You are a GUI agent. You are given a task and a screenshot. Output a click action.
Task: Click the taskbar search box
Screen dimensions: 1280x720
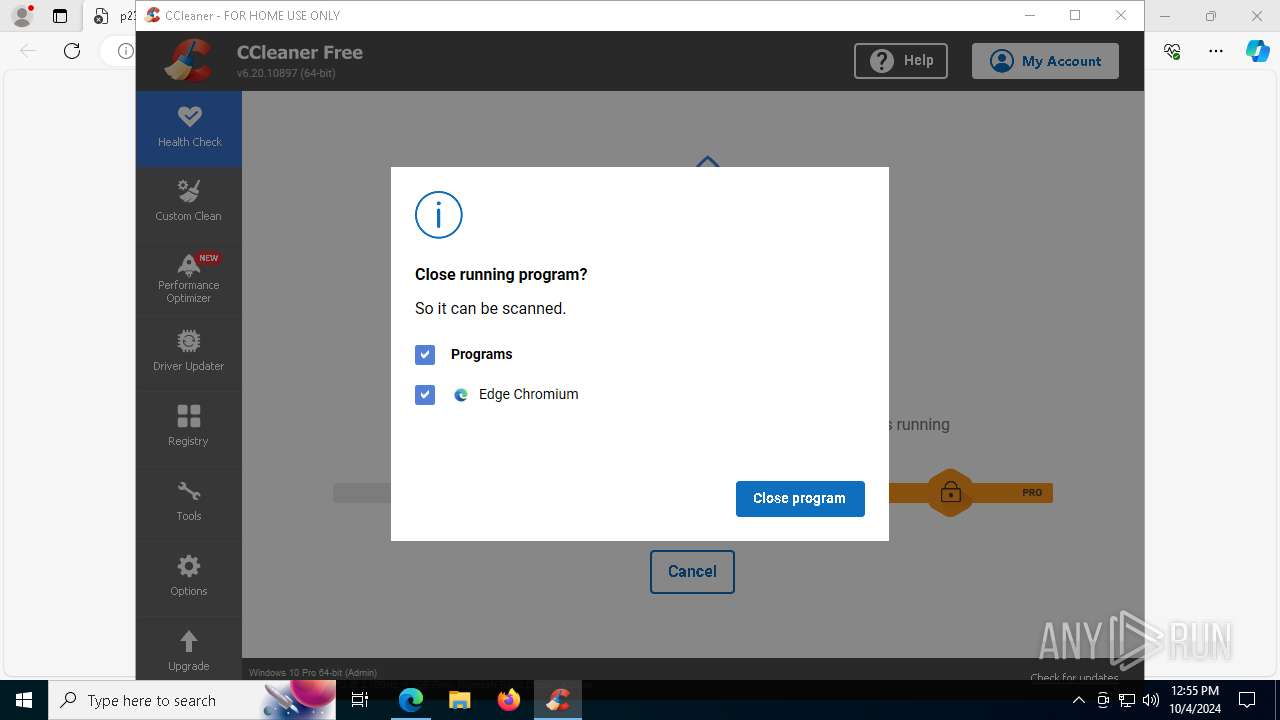tap(191, 701)
